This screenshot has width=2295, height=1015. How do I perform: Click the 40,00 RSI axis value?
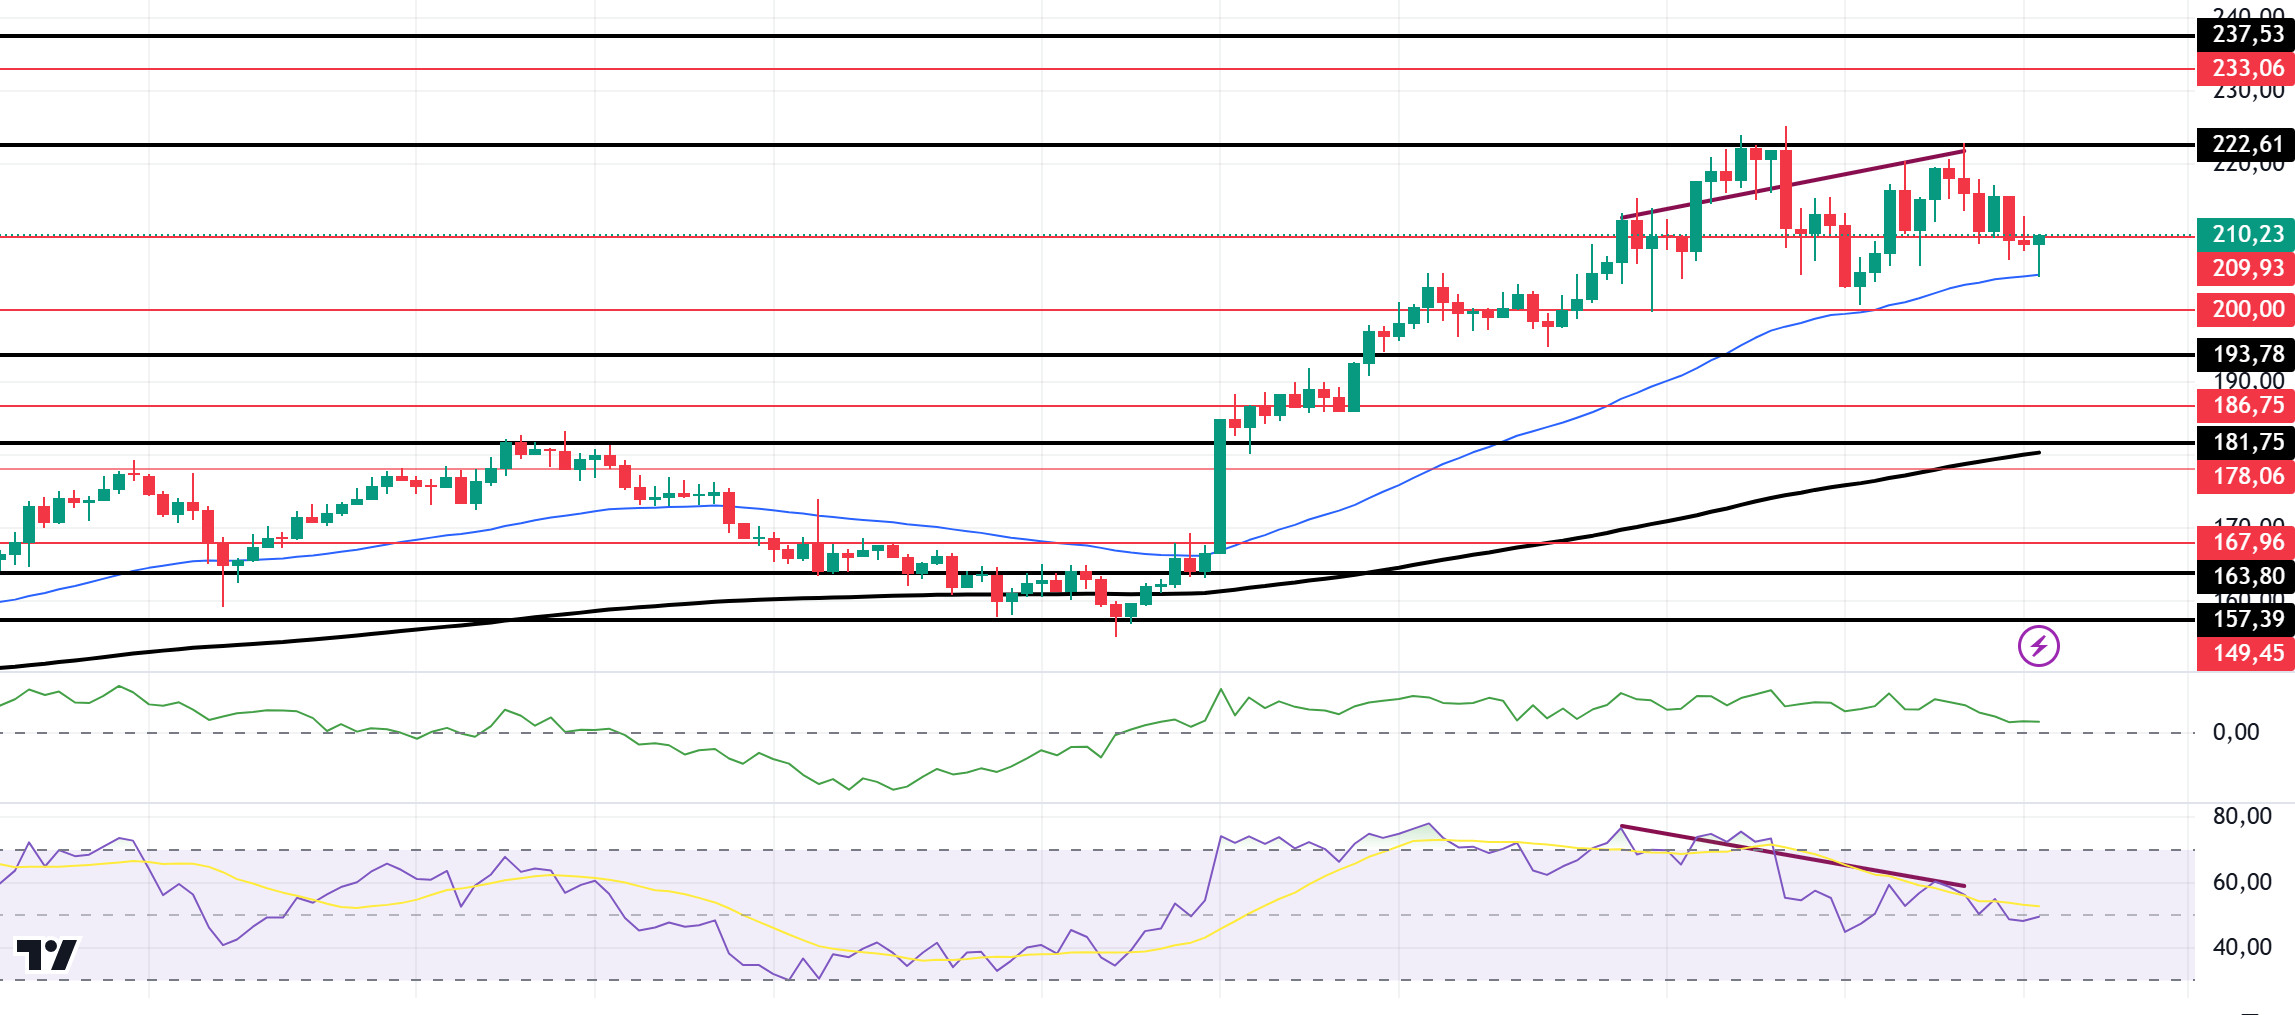(x=2242, y=947)
